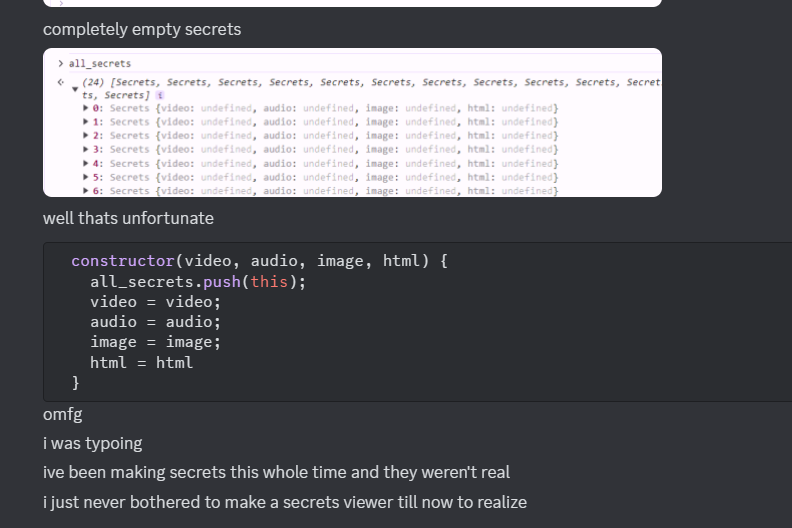The image size is (792, 528).
Task: Click the "i was typoing" message
Action: 93,443
